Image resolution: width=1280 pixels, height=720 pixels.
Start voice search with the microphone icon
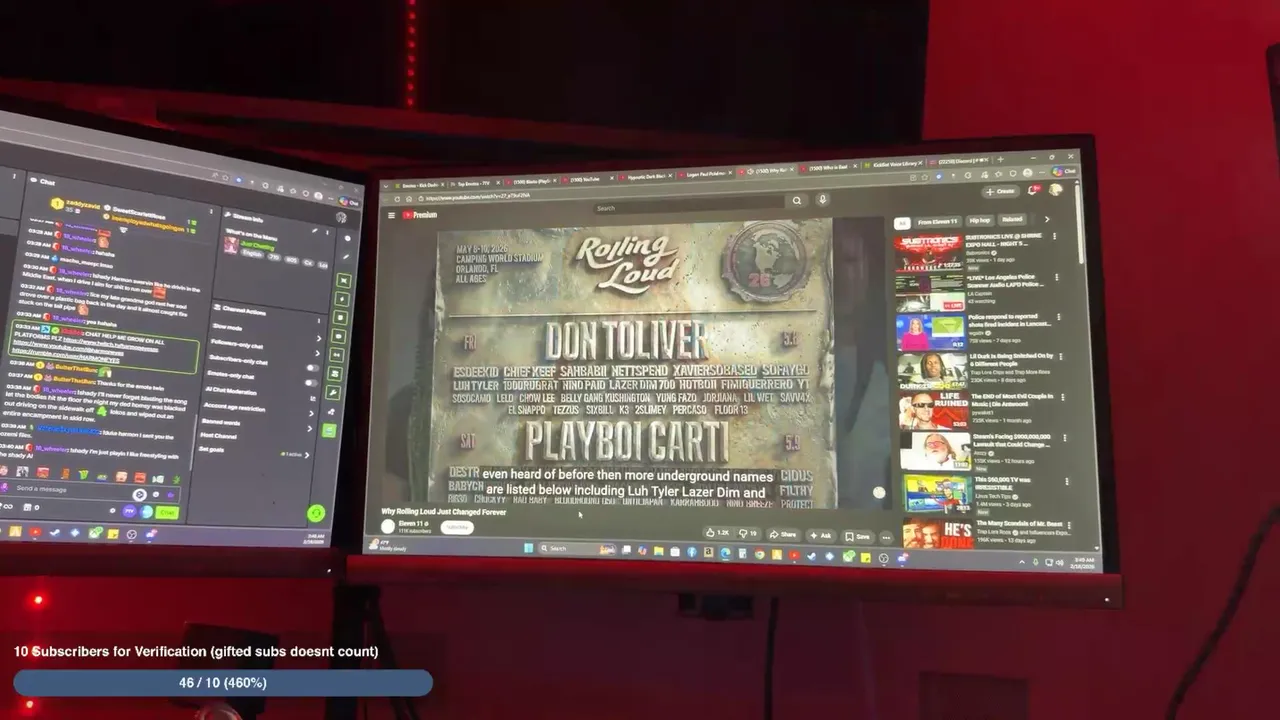823,199
